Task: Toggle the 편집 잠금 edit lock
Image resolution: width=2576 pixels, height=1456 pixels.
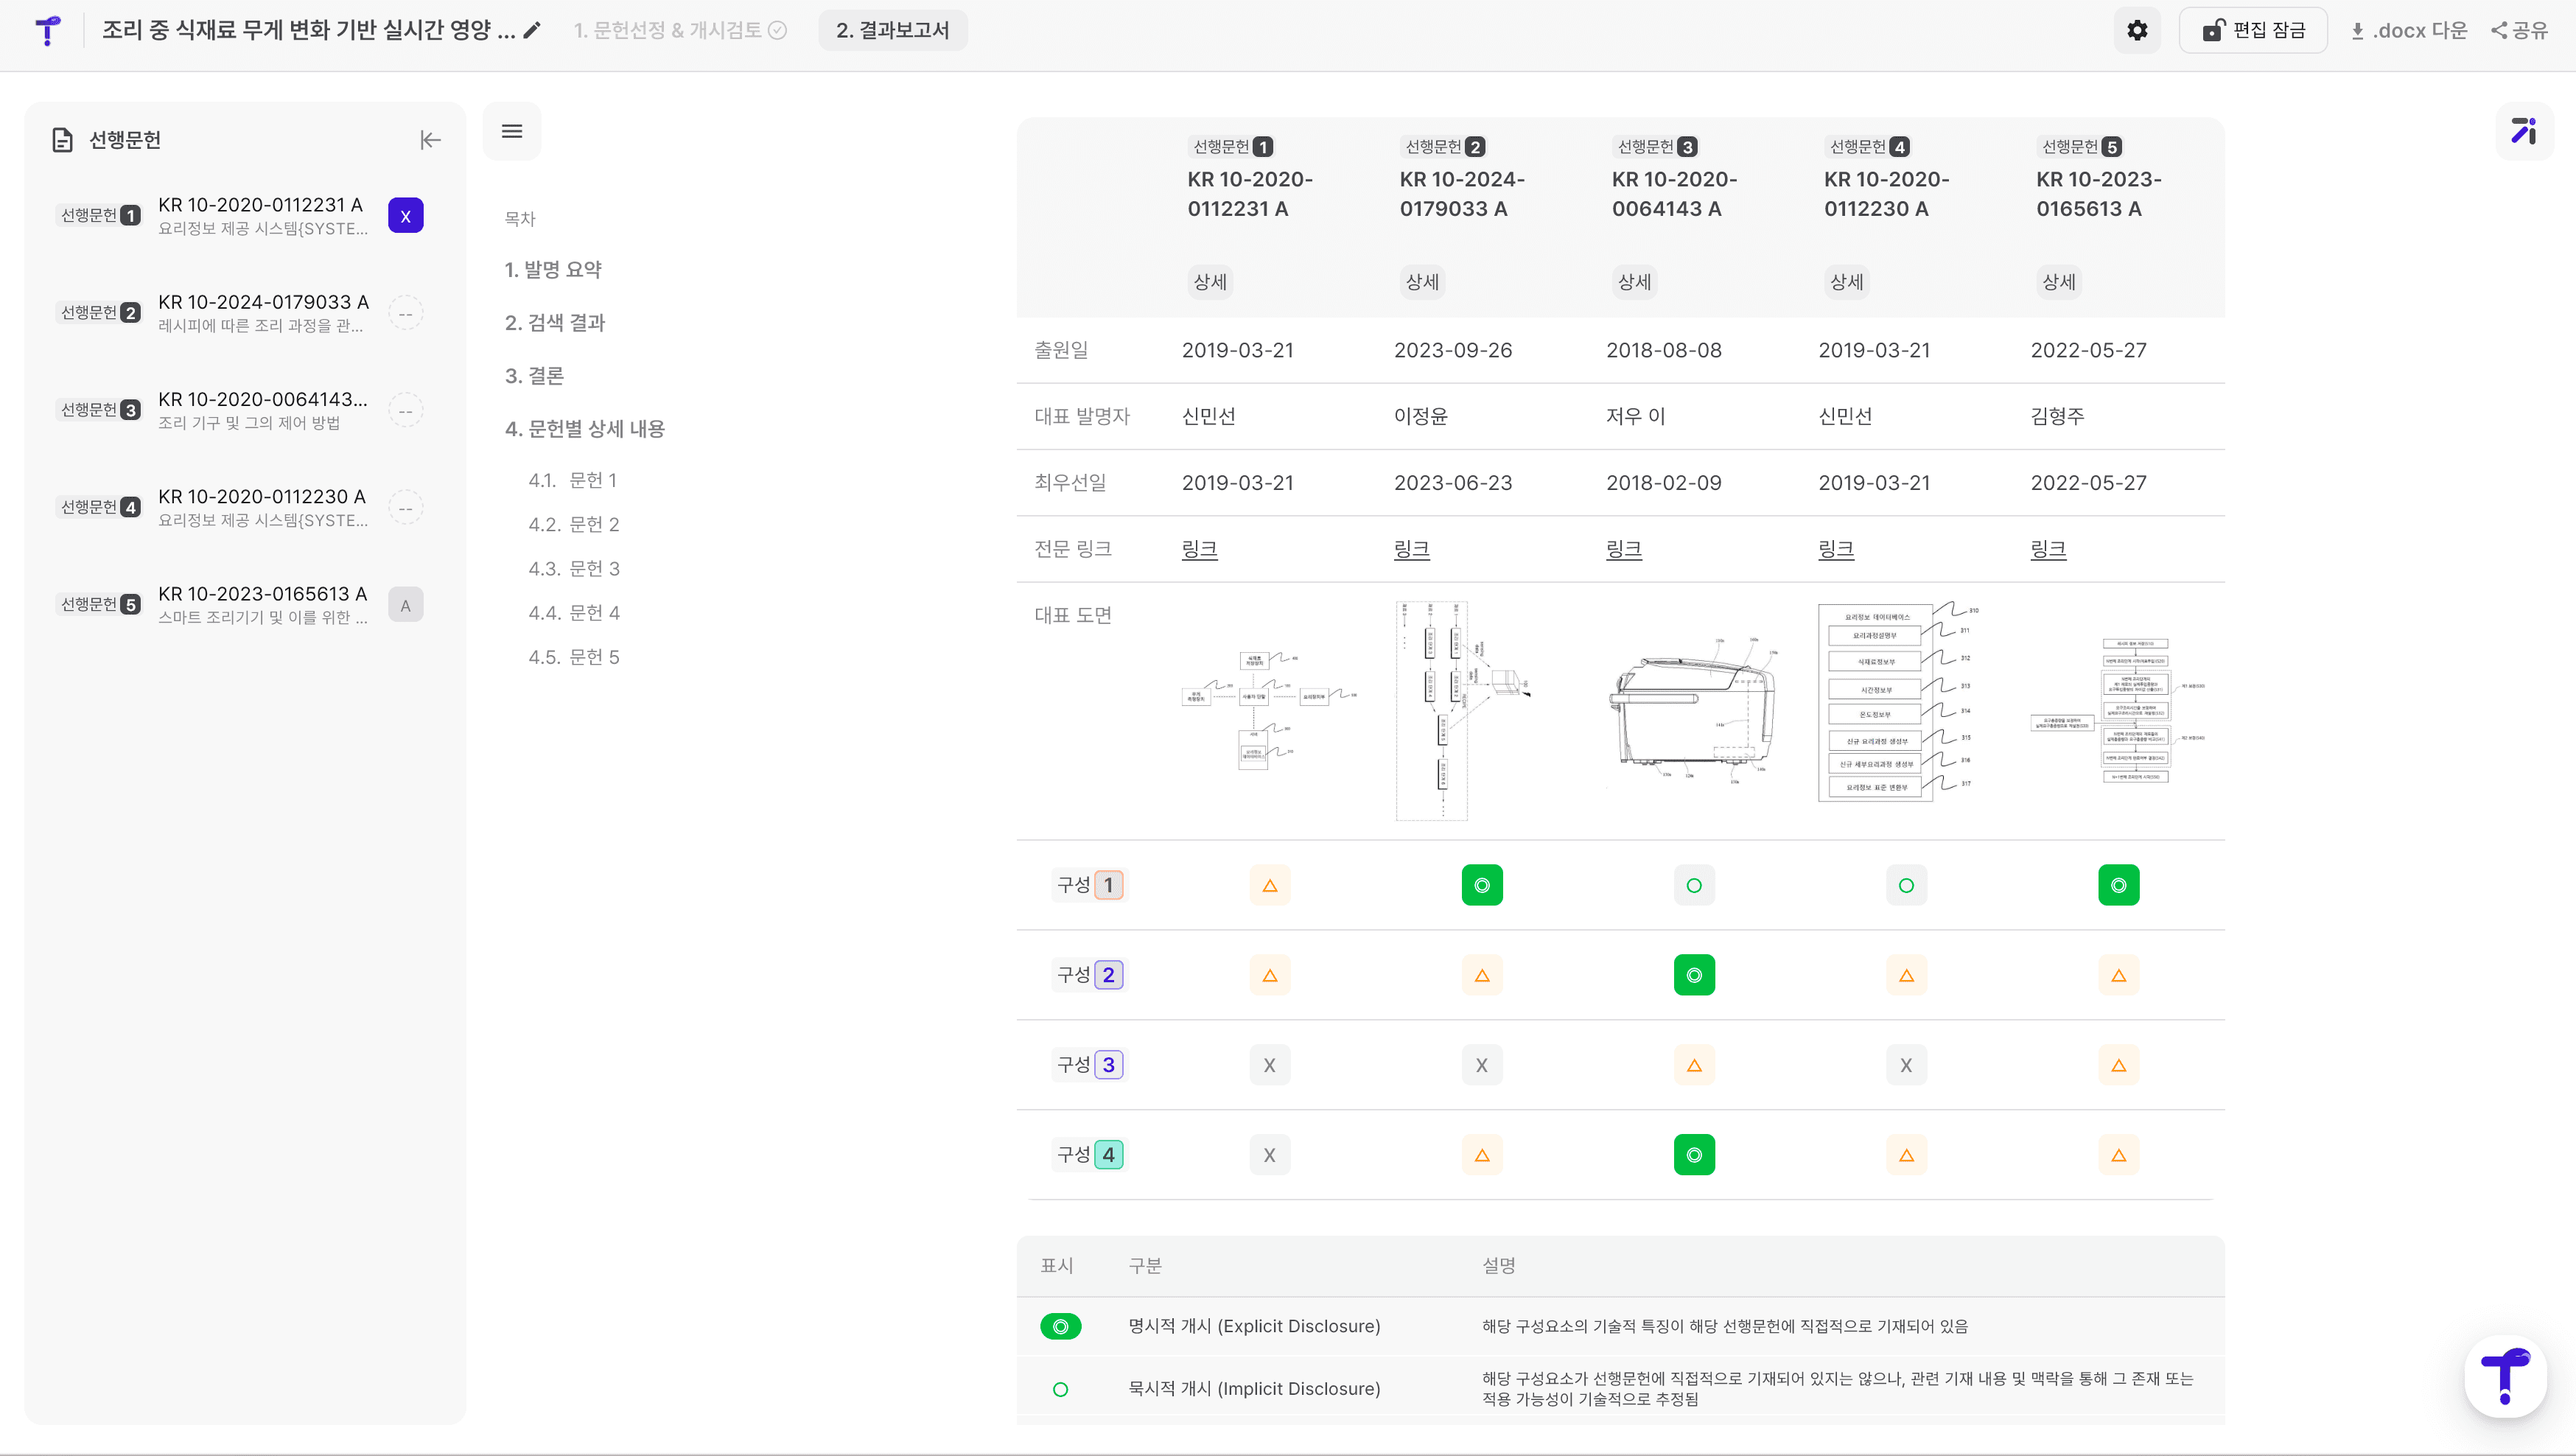Action: coord(2253,30)
